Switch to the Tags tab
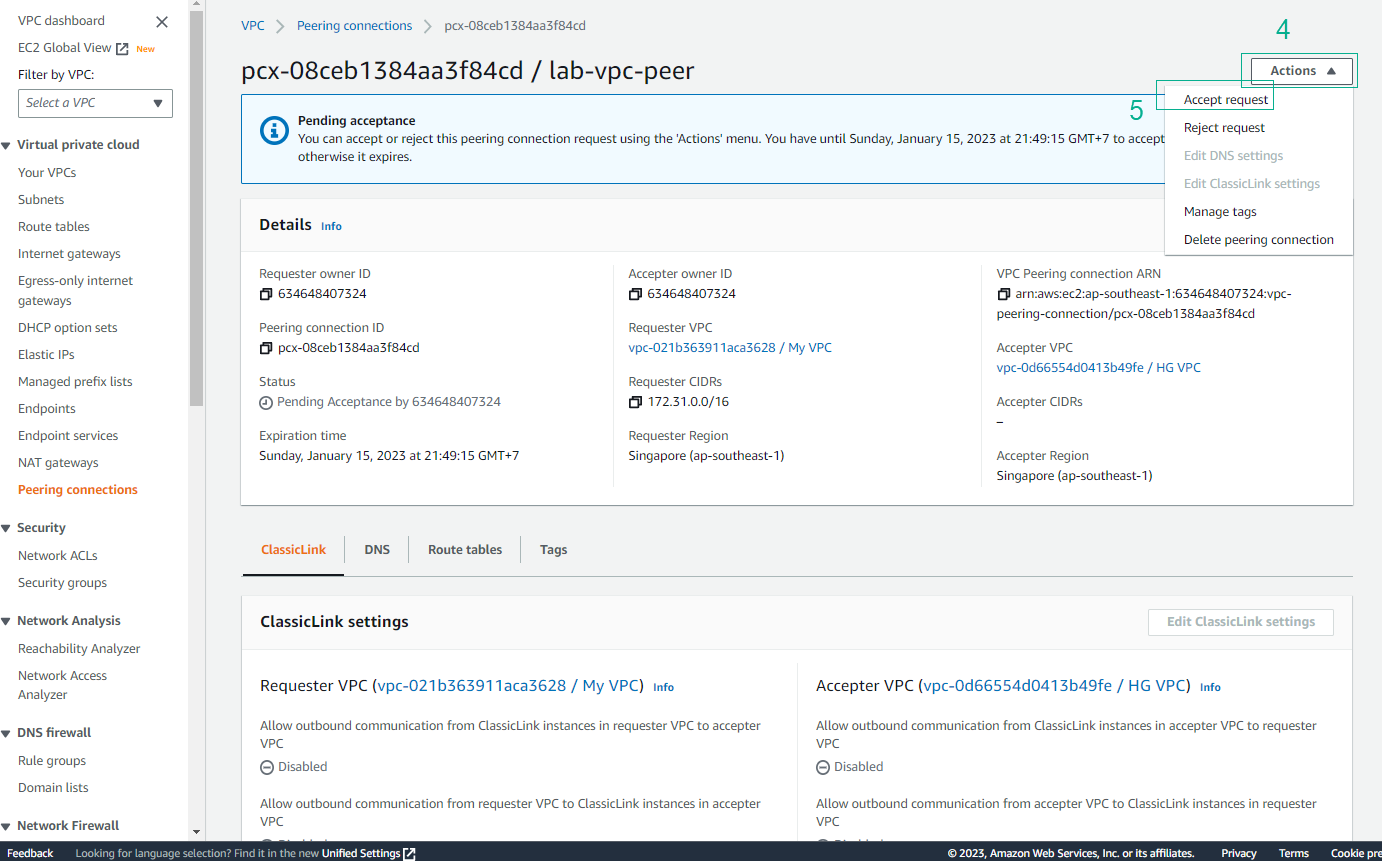Screen dimensions: 1382x861 (x=553, y=550)
